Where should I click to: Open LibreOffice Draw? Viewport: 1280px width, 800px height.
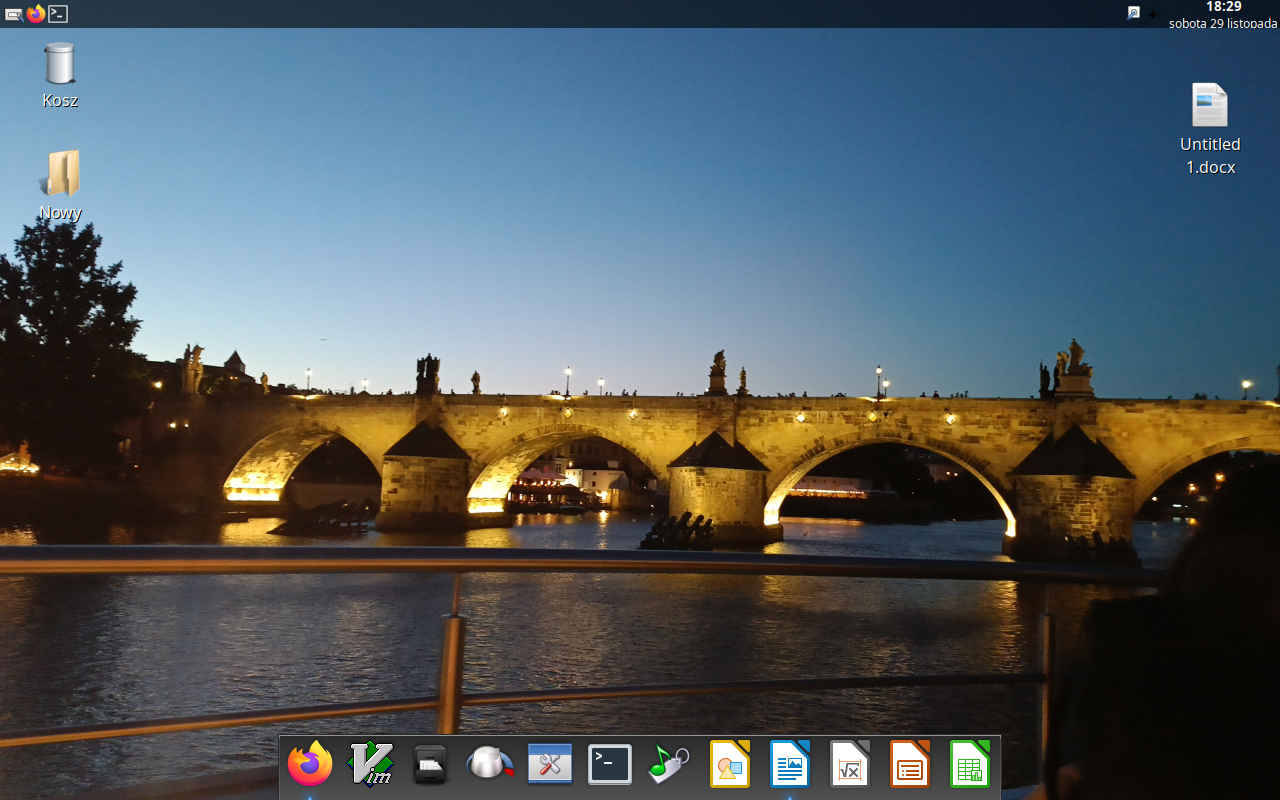(x=729, y=764)
